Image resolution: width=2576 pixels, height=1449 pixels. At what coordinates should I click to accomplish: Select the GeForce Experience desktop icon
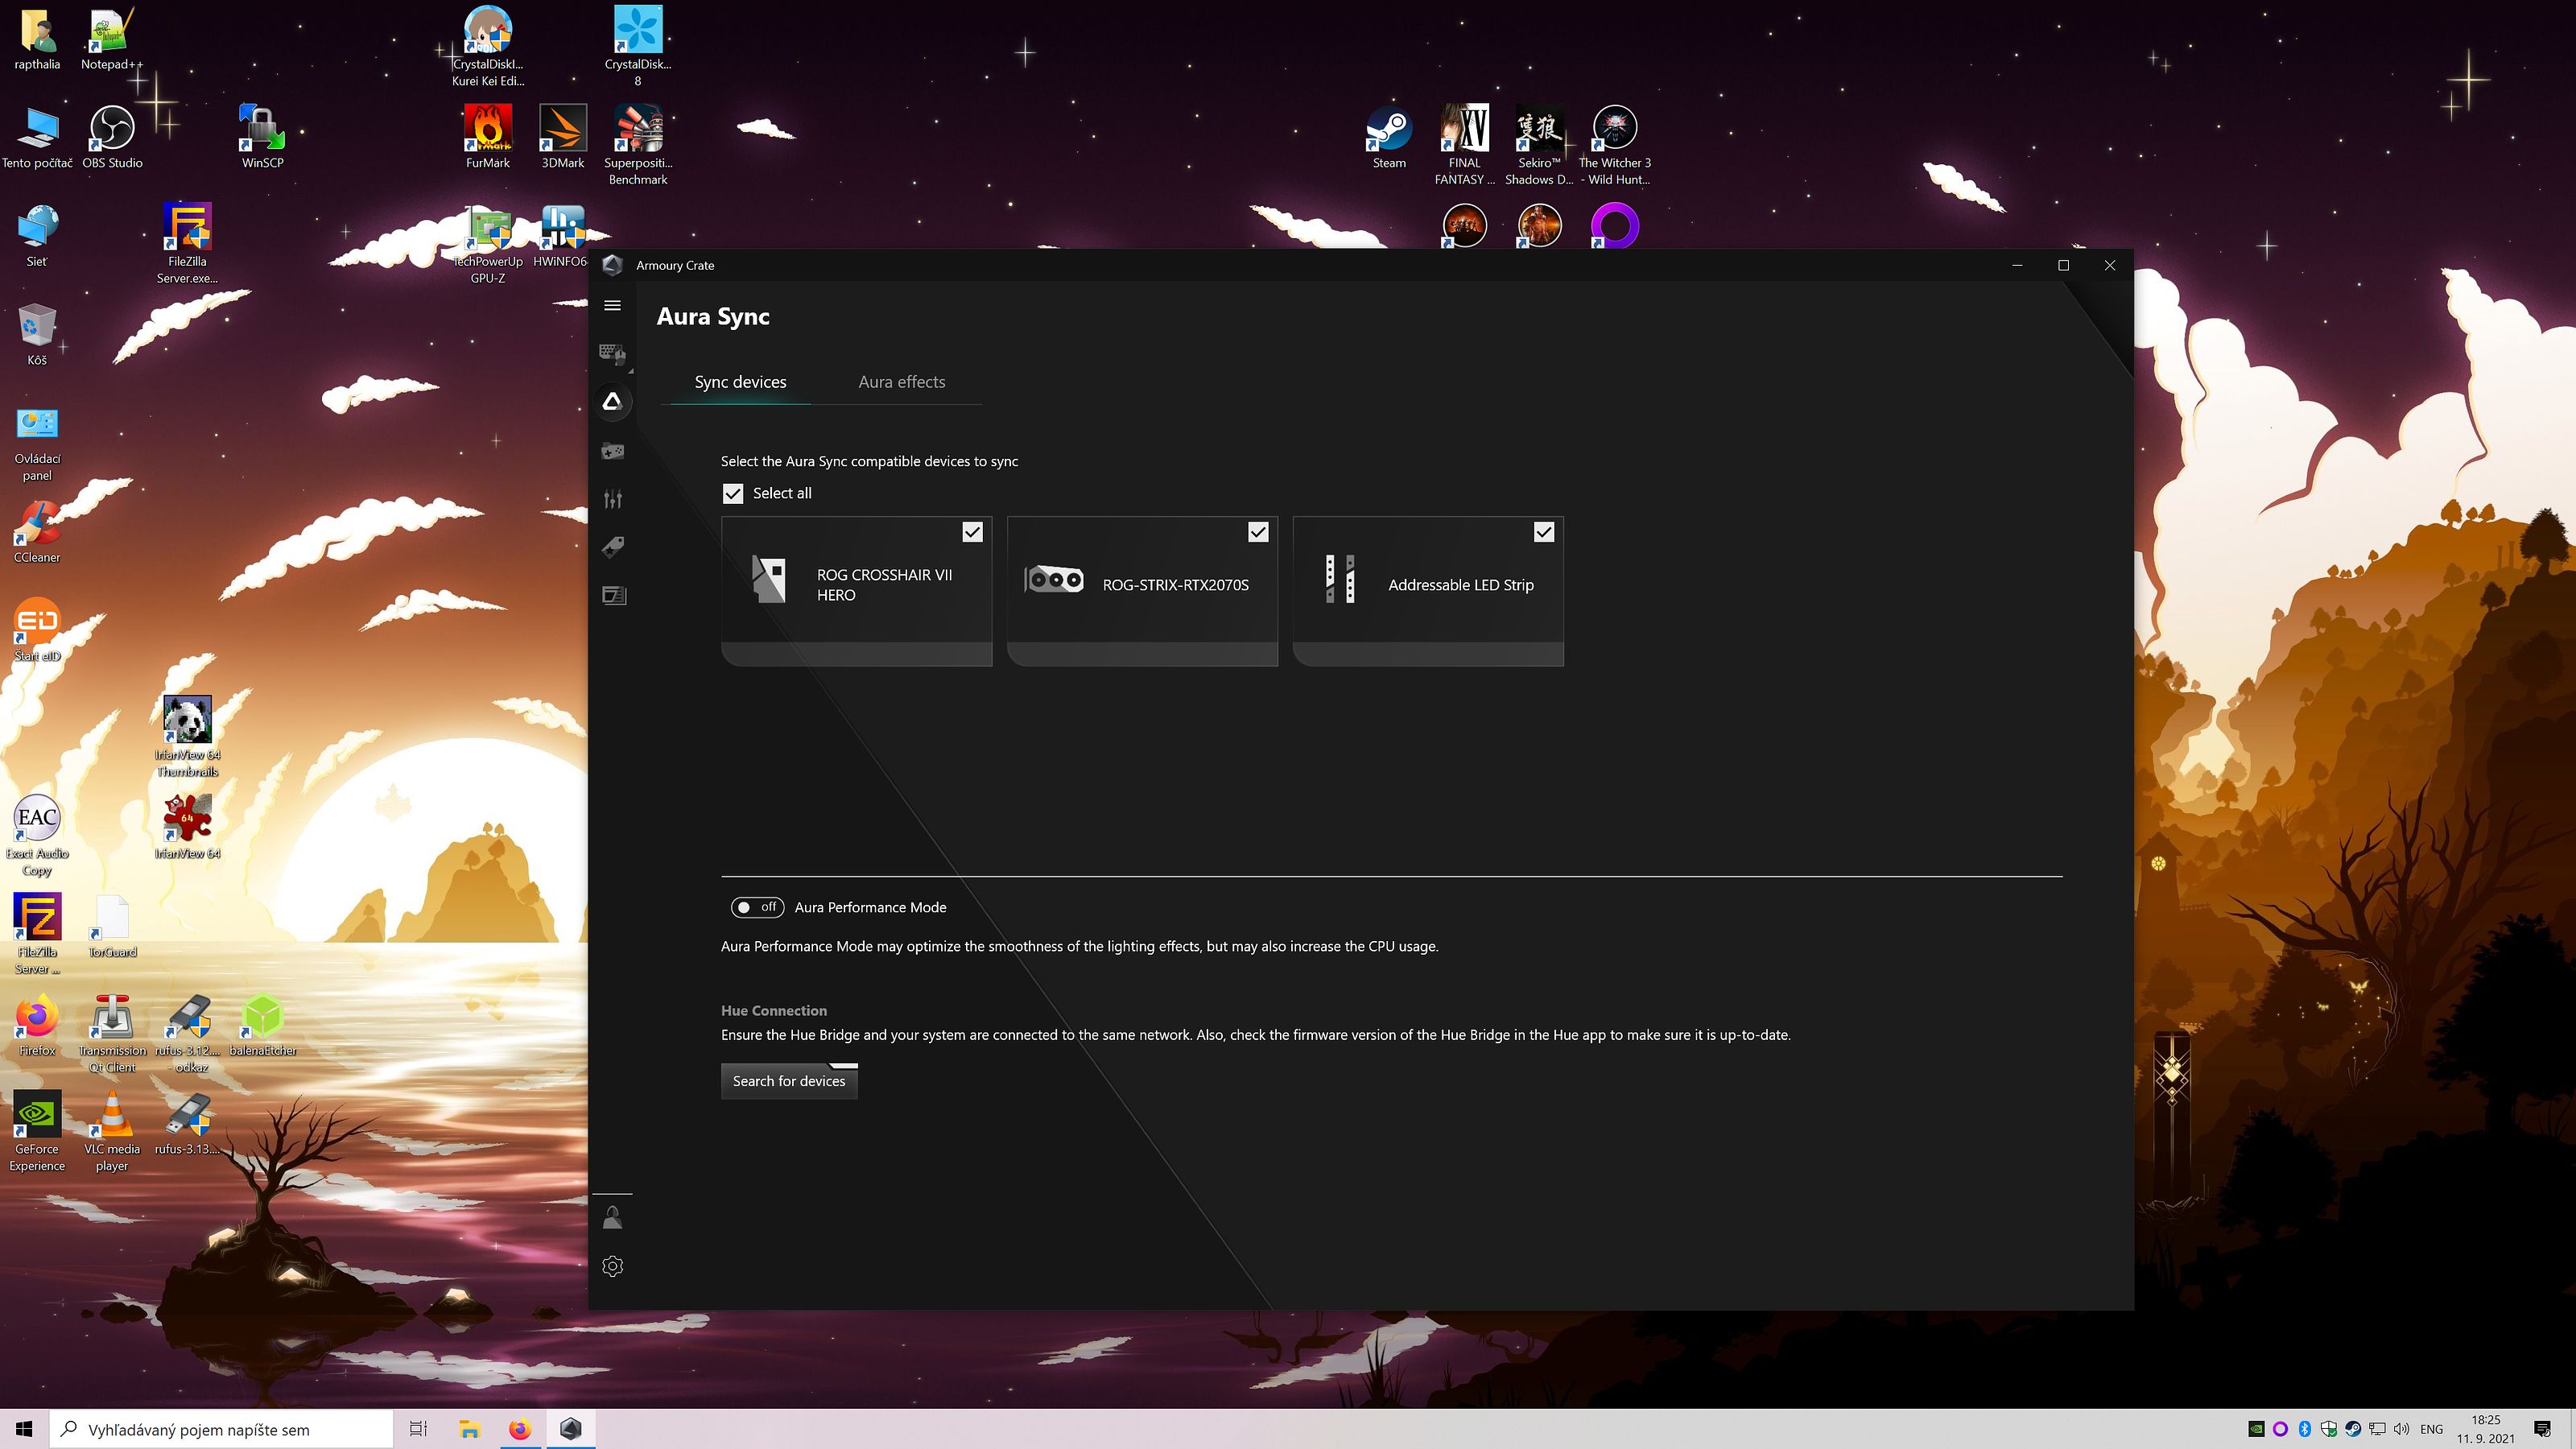tap(37, 1132)
